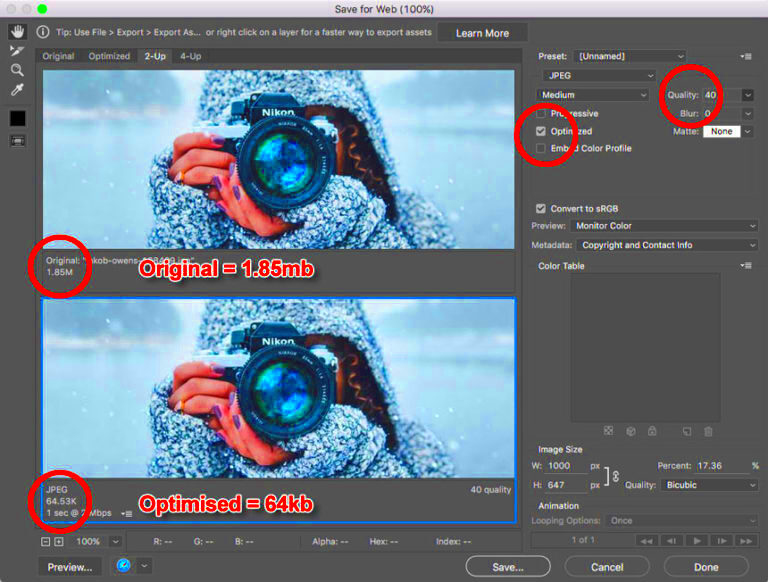Click the image width 1000 field

pyautogui.click(x=566, y=466)
